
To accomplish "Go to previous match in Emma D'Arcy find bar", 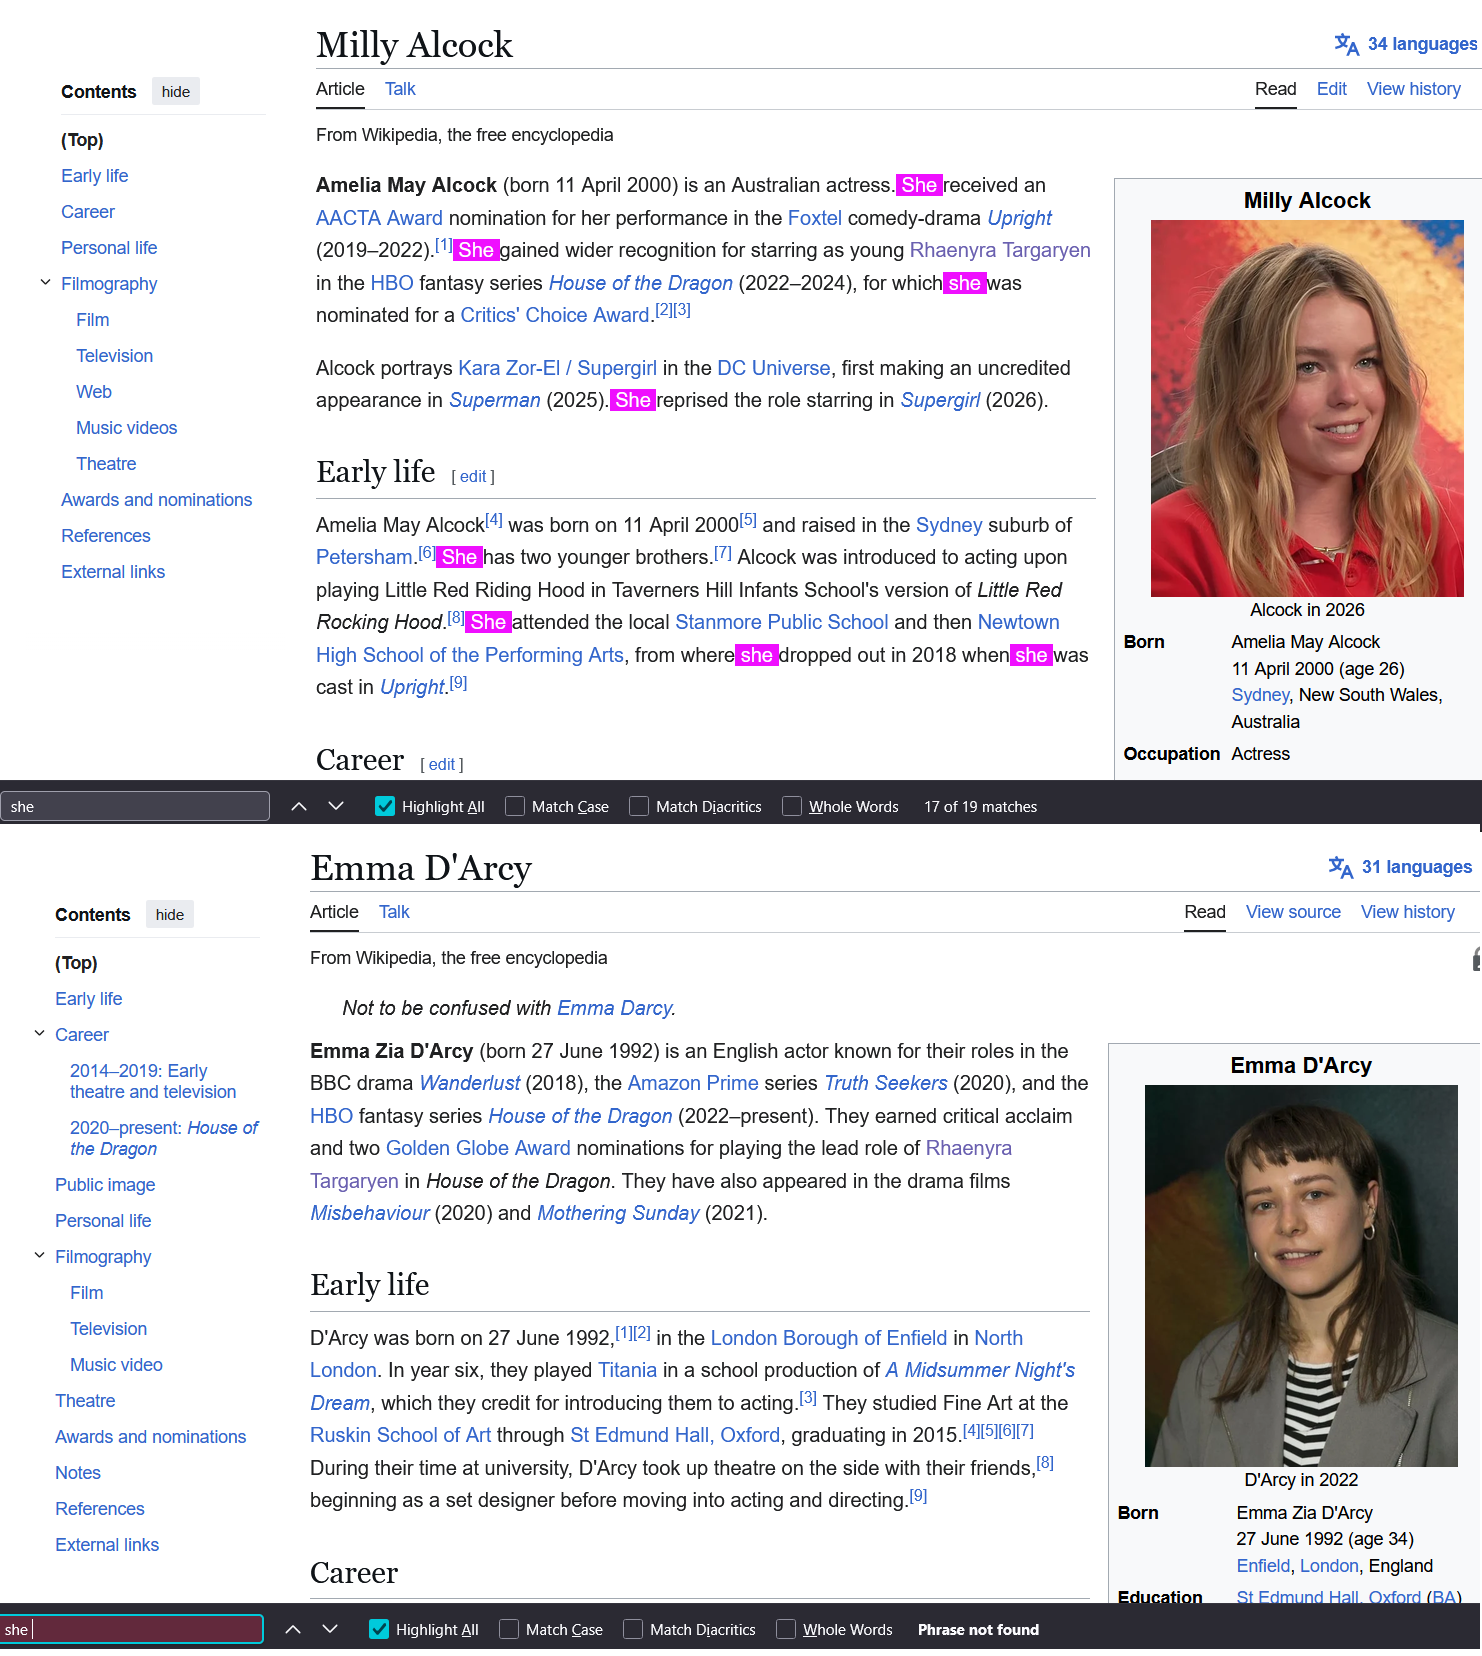I will 292,1629.
